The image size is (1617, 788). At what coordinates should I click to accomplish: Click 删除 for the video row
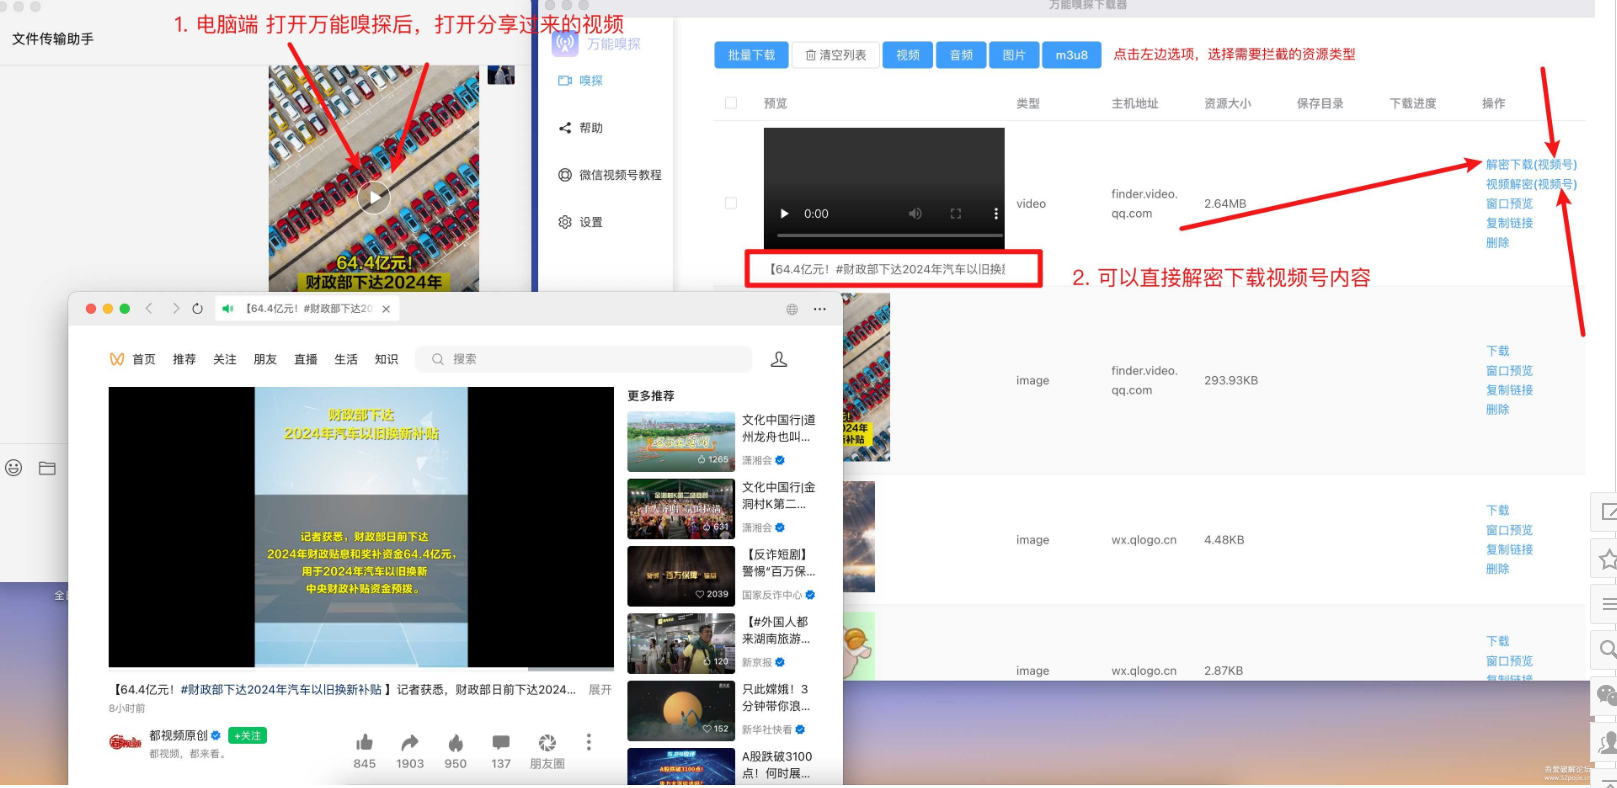(x=1497, y=243)
